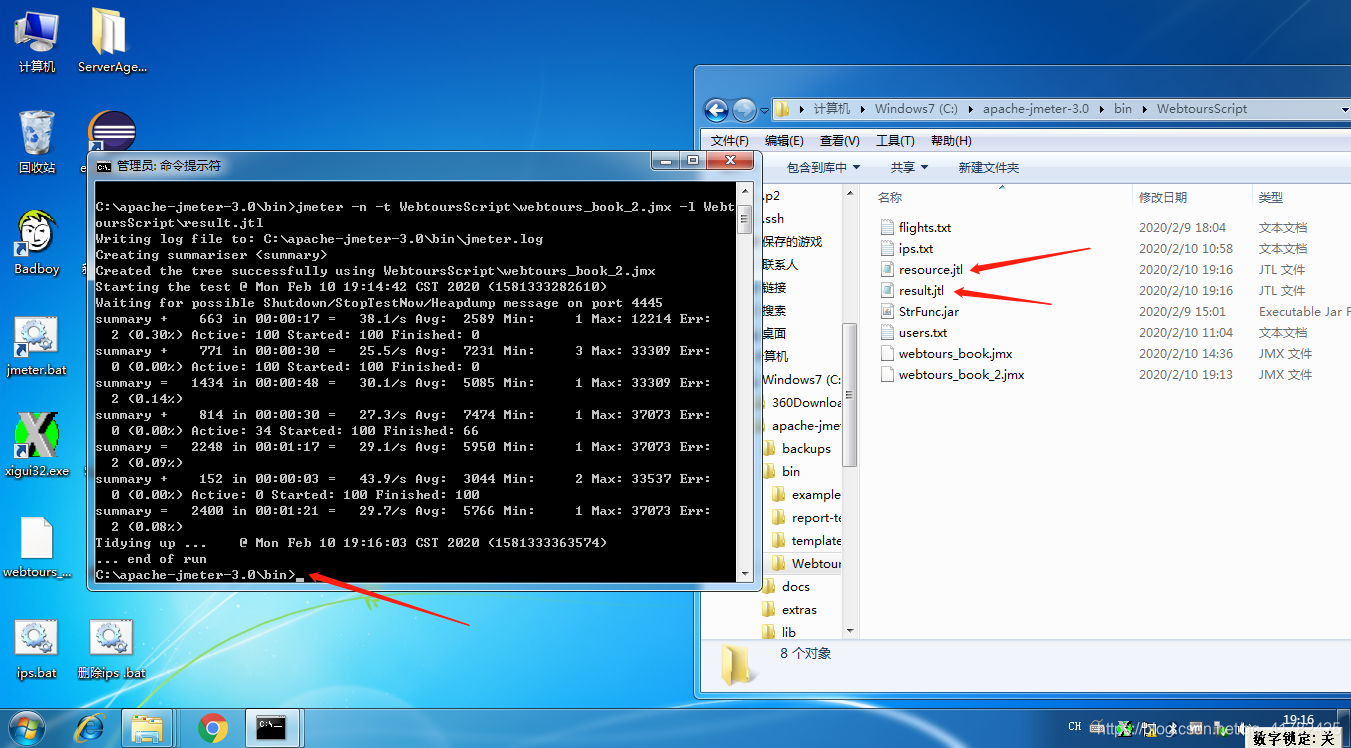Image resolution: width=1351 pixels, height=748 pixels.
Task: Launch Chrome from the taskbar
Action: [x=212, y=728]
